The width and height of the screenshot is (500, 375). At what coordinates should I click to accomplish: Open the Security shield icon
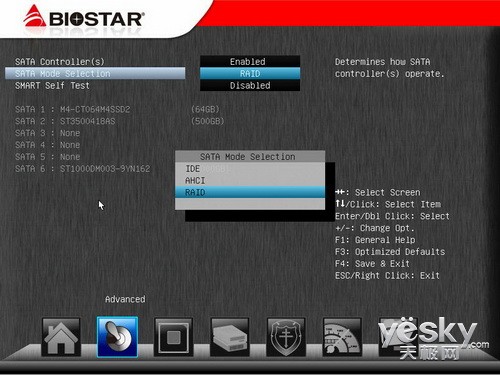pyautogui.click(x=286, y=337)
